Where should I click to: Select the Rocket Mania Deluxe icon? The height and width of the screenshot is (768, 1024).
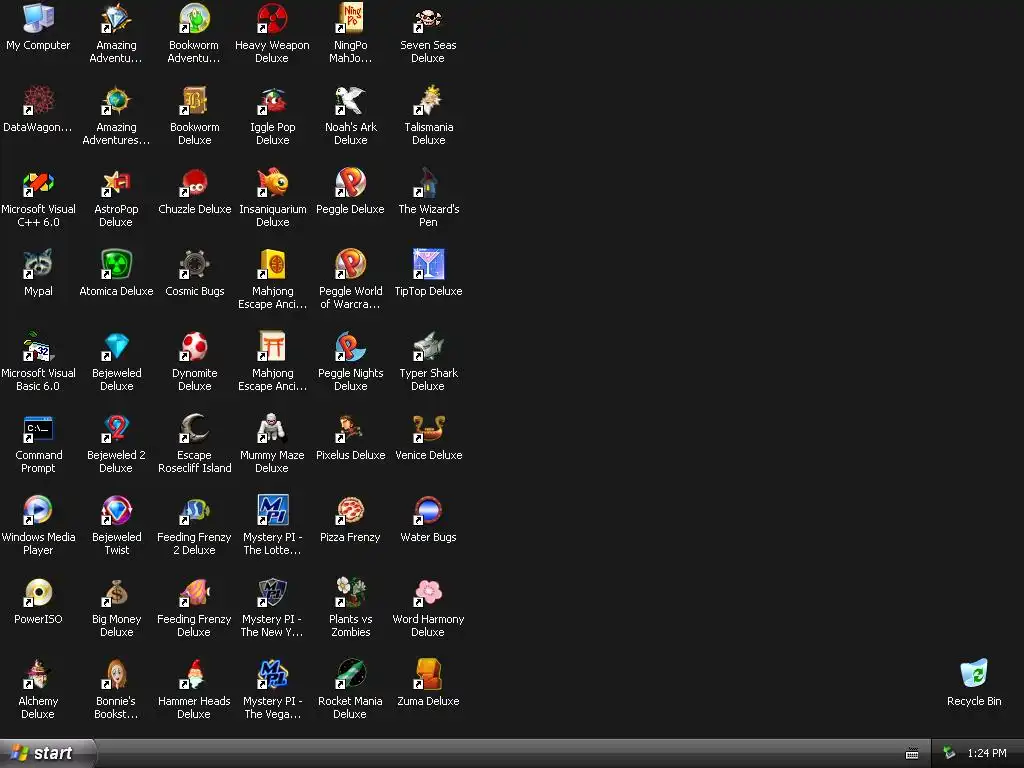tap(350, 674)
